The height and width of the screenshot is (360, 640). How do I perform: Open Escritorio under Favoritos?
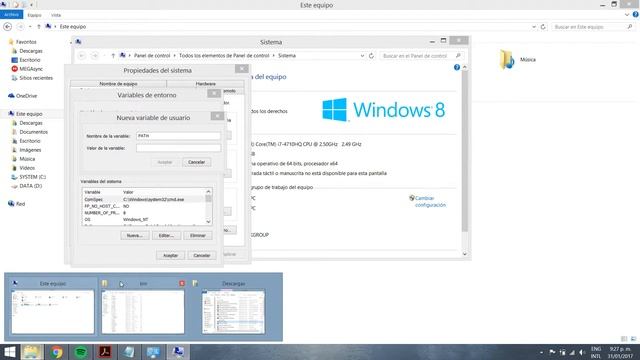30,60
